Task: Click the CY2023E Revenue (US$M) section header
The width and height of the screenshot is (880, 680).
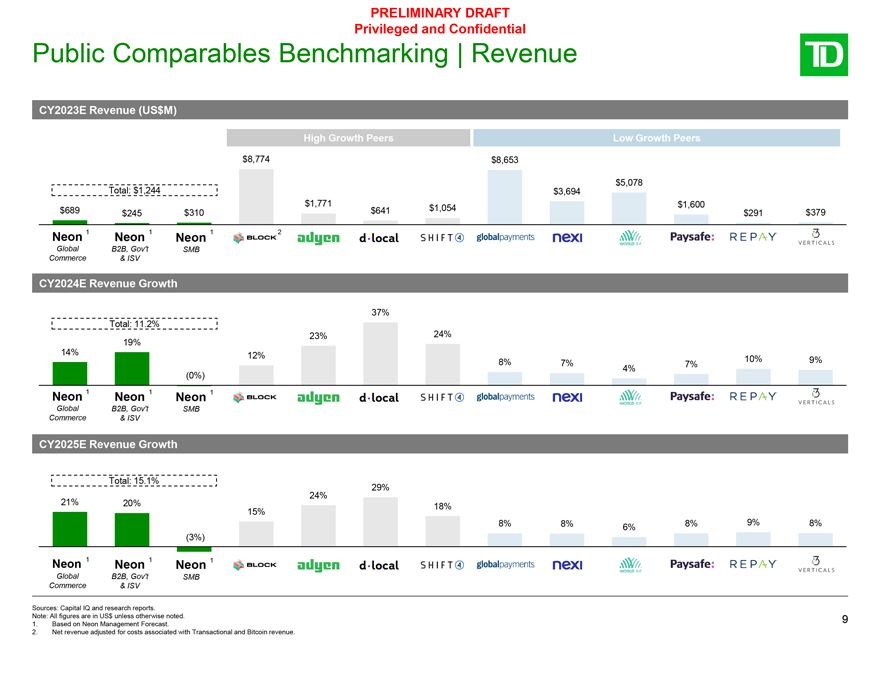Action: 439,110
